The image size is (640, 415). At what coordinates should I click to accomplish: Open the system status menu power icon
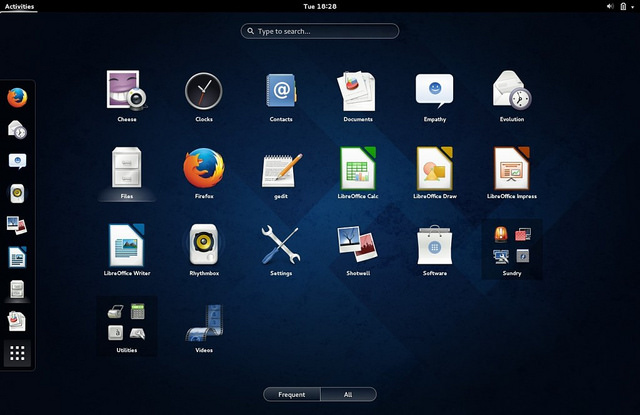(x=626, y=6)
